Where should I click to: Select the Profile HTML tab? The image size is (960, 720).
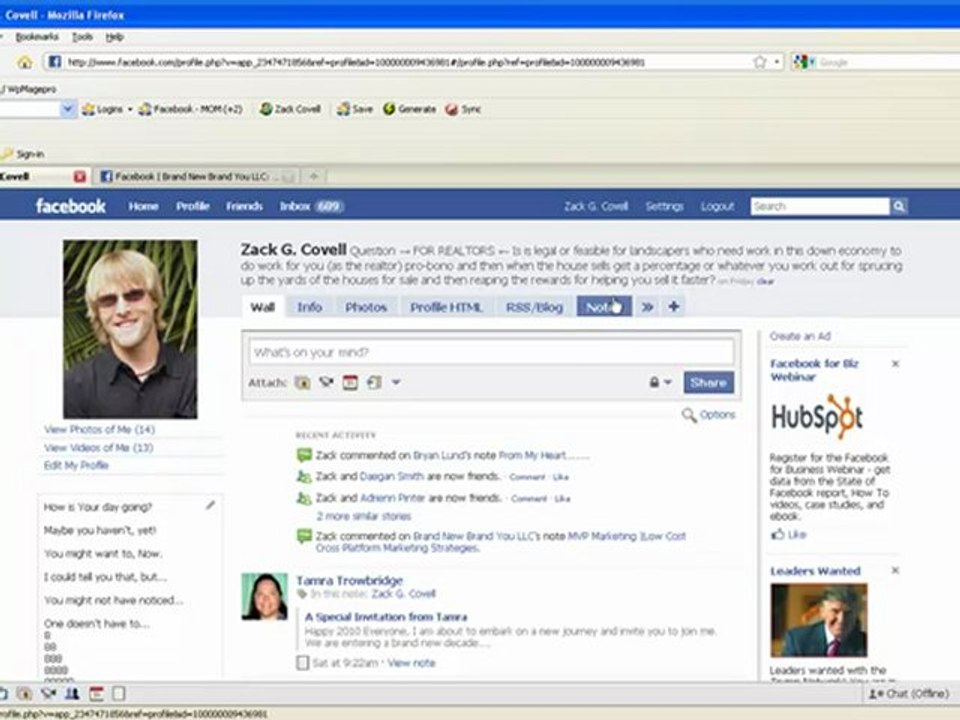[x=446, y=307]
